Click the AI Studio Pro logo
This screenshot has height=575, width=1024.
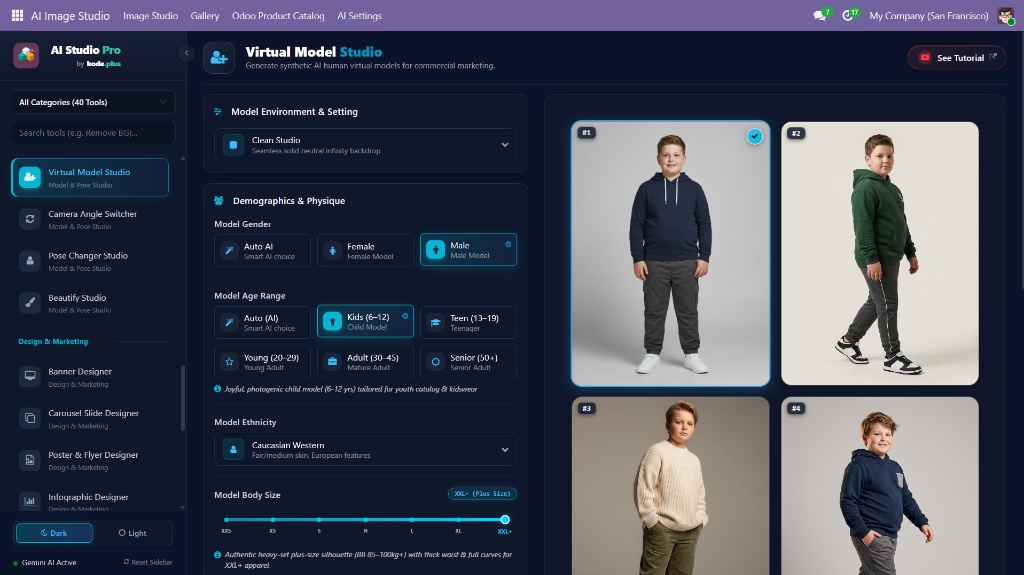[26, 56]
